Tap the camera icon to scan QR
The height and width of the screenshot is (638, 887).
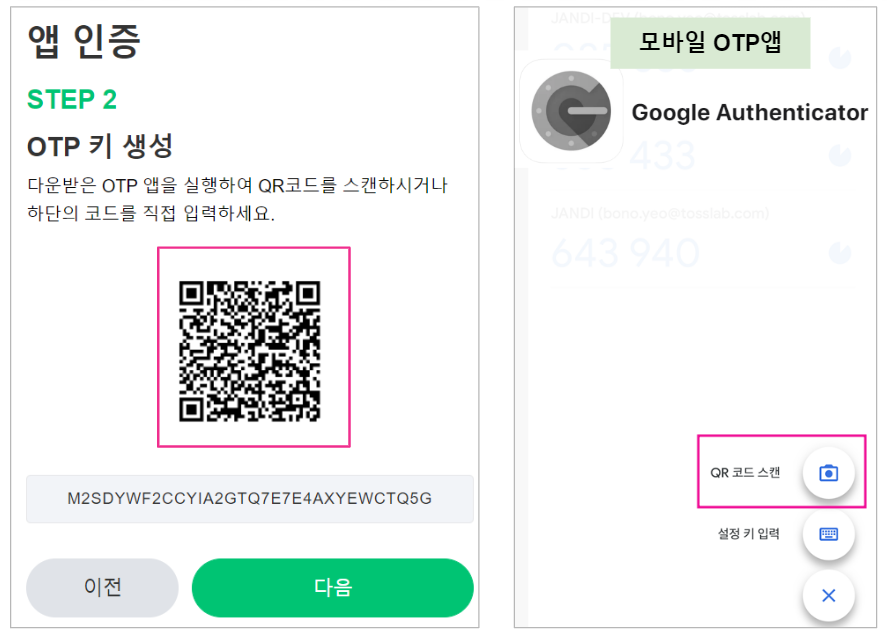pos(828,473)
